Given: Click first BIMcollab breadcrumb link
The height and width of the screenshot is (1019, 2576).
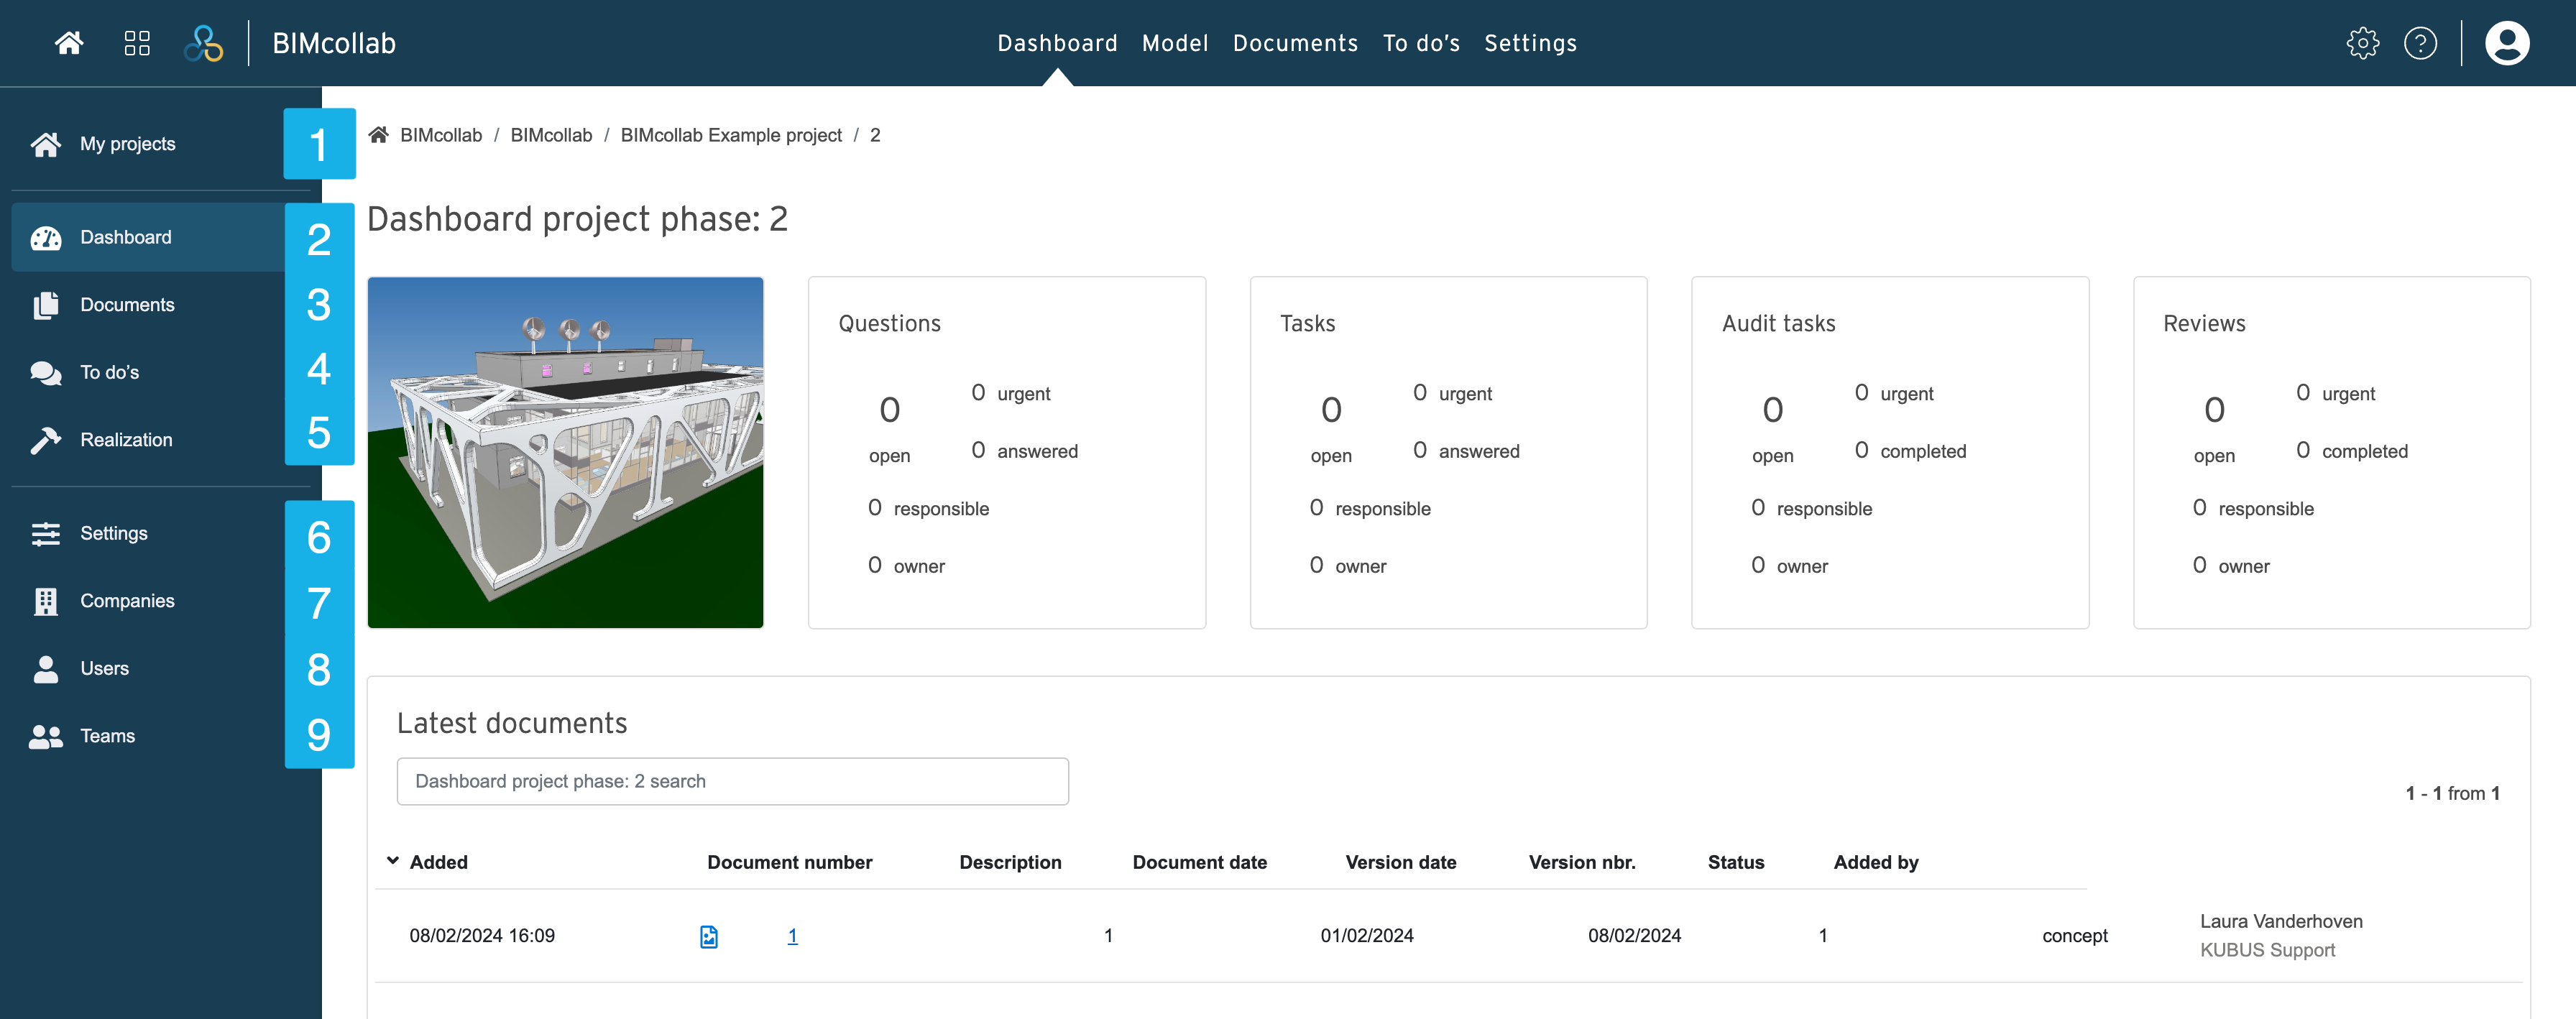Looking at the screenshot, I should tap(441, 135).
